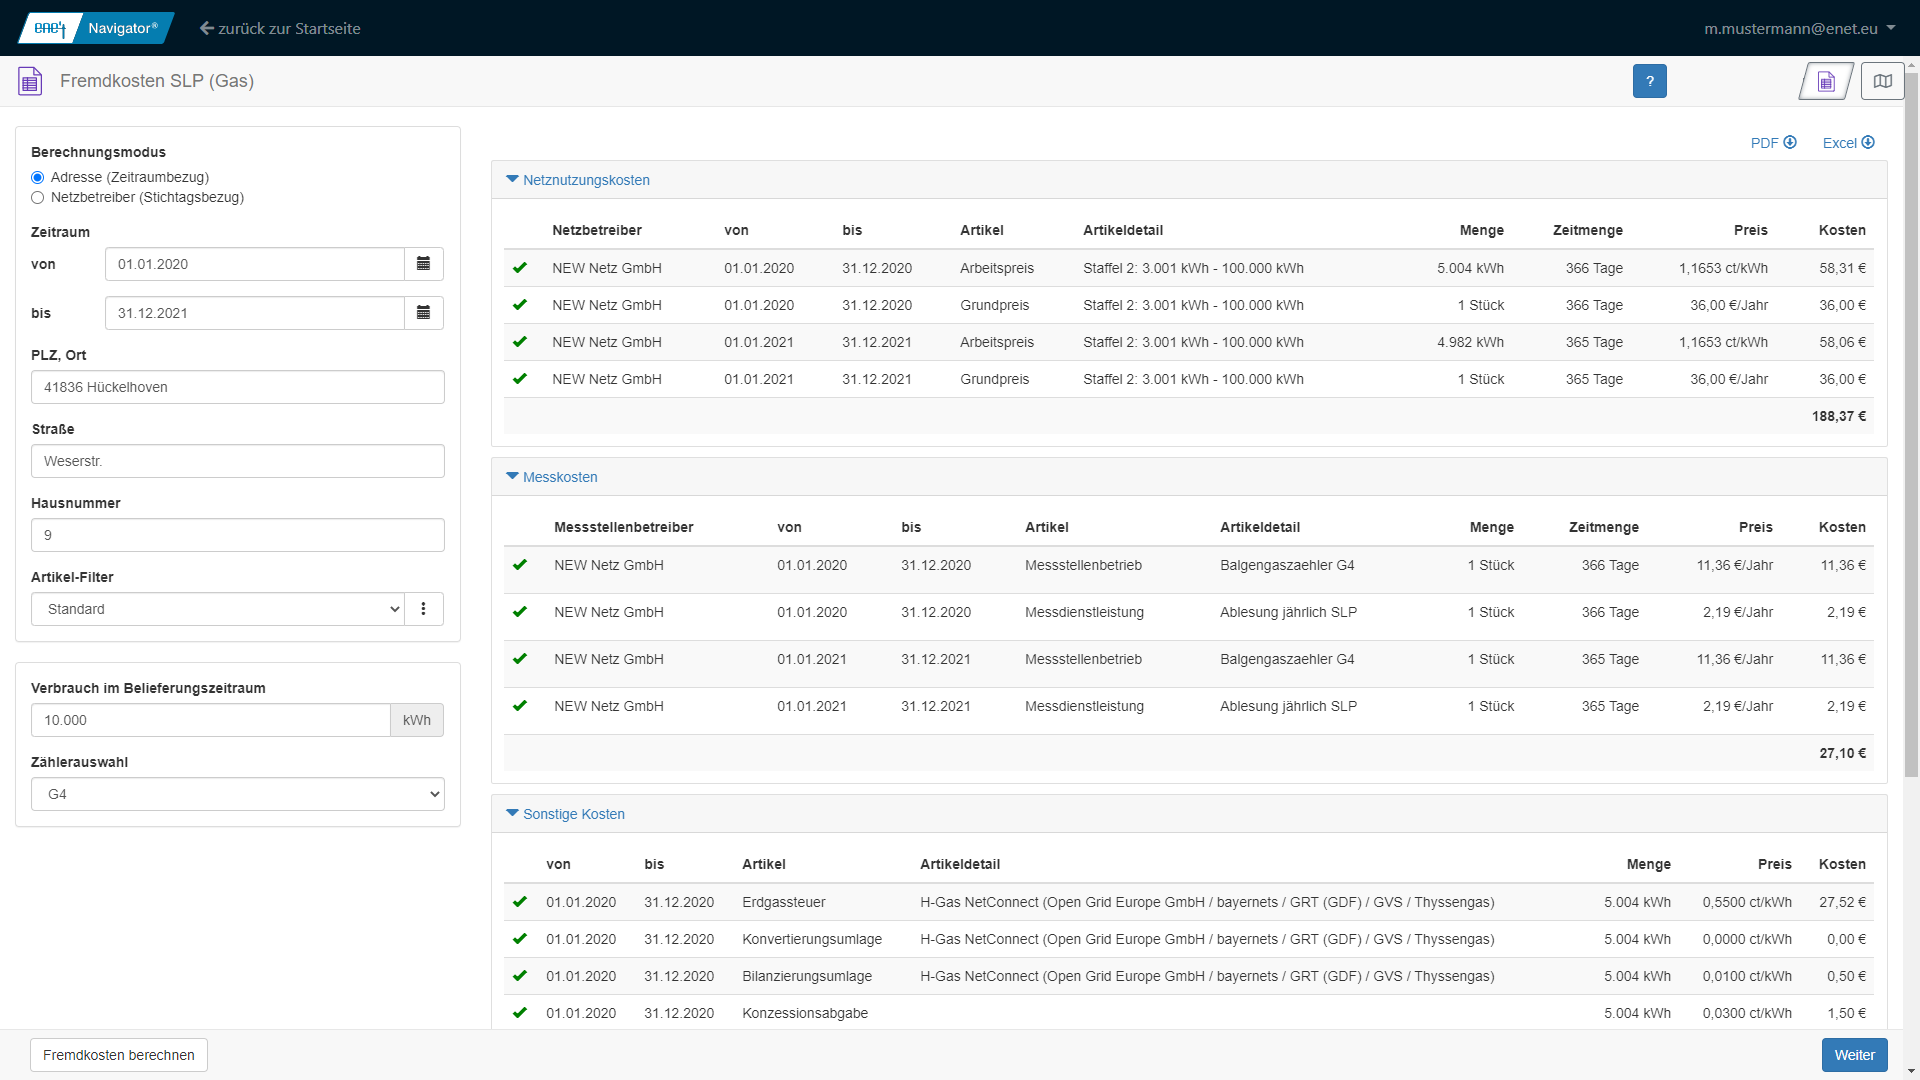
Task: Click the enet Navigator logo
Action: pos(96,28)
